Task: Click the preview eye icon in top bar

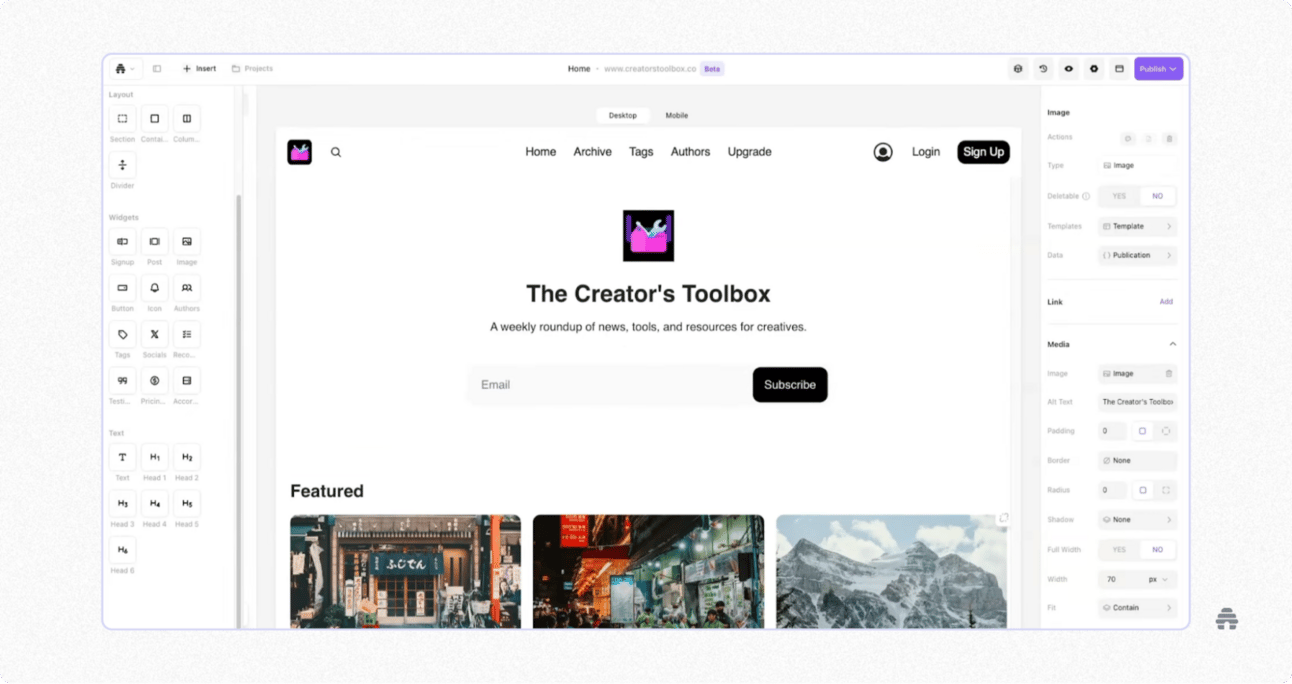Action: click(x=1069, y=69)
